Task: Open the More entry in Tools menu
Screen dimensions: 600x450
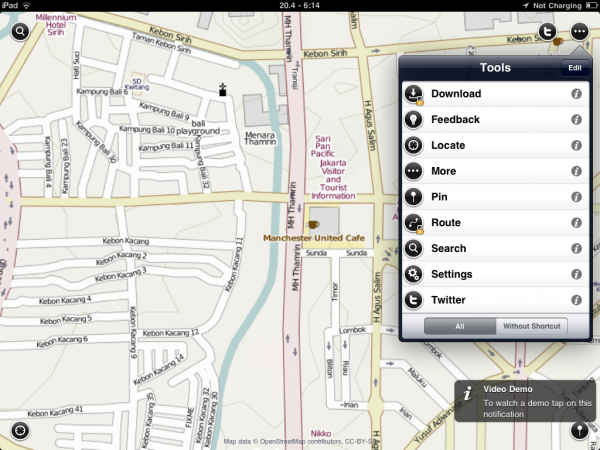Action: (x=444, y=171)
